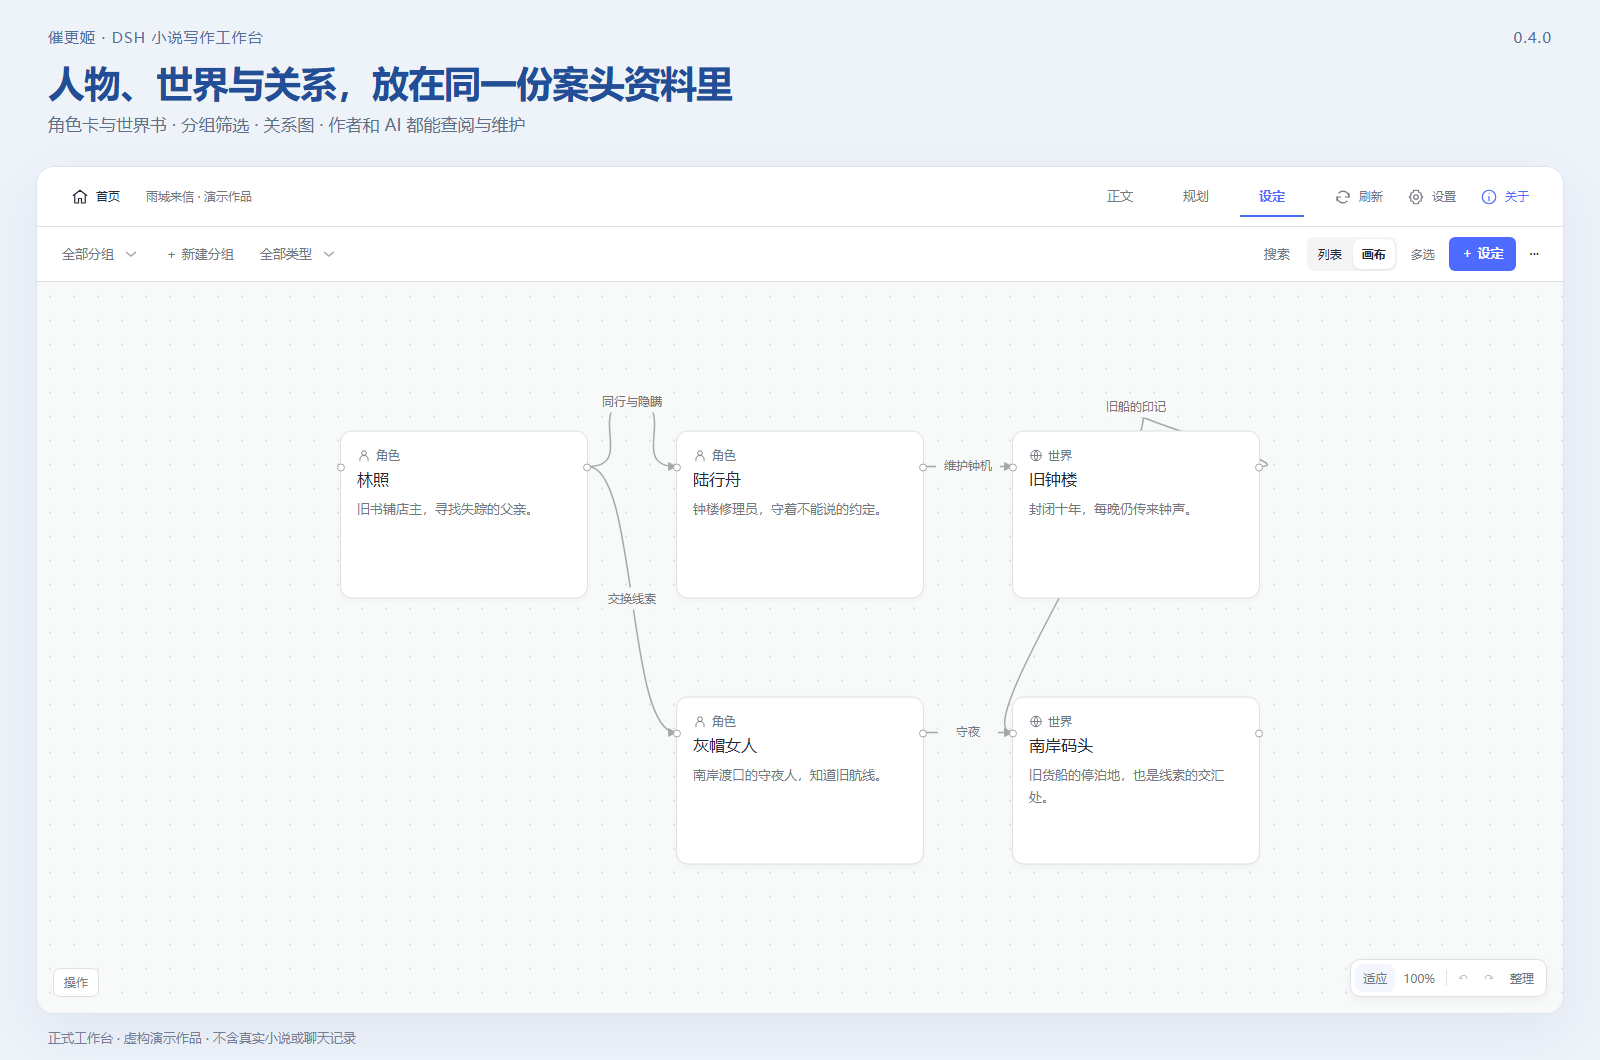Click + 新建分组 to create group
1600x1060 pixels.
click(201, 254)
